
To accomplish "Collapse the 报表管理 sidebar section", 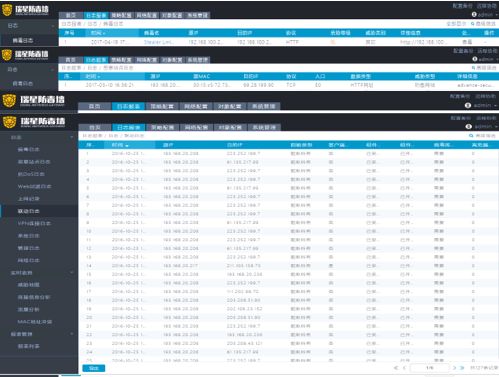I will click(x=72, y=334).
